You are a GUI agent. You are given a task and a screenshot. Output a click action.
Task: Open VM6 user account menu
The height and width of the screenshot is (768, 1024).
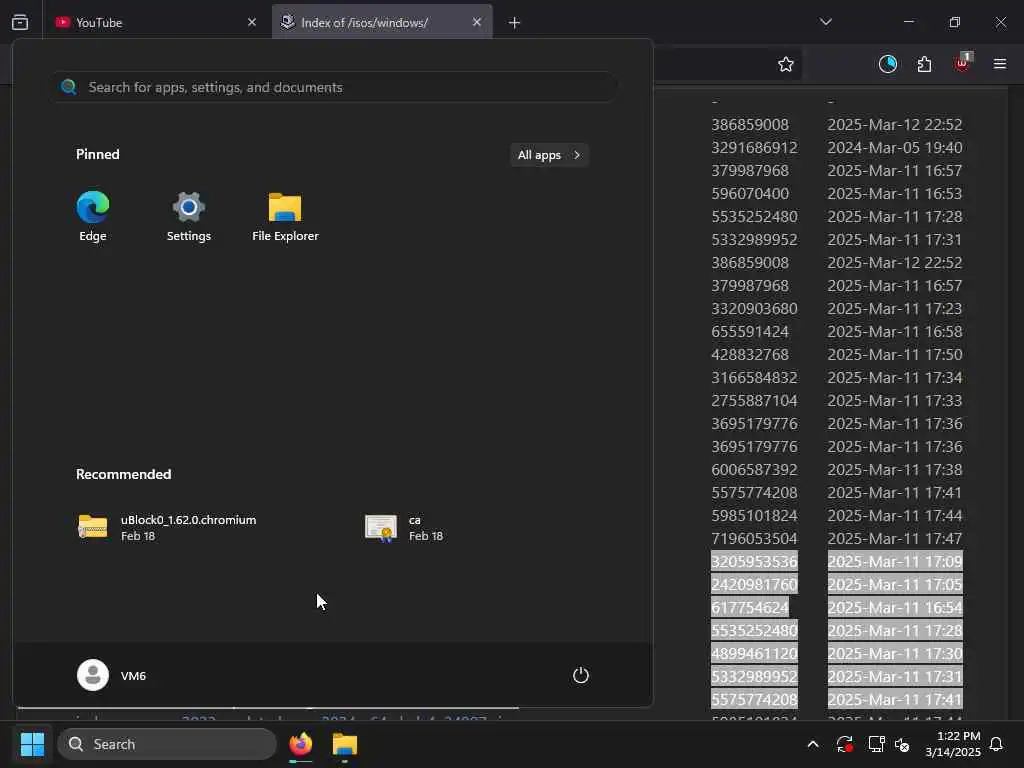pos(112,675)
